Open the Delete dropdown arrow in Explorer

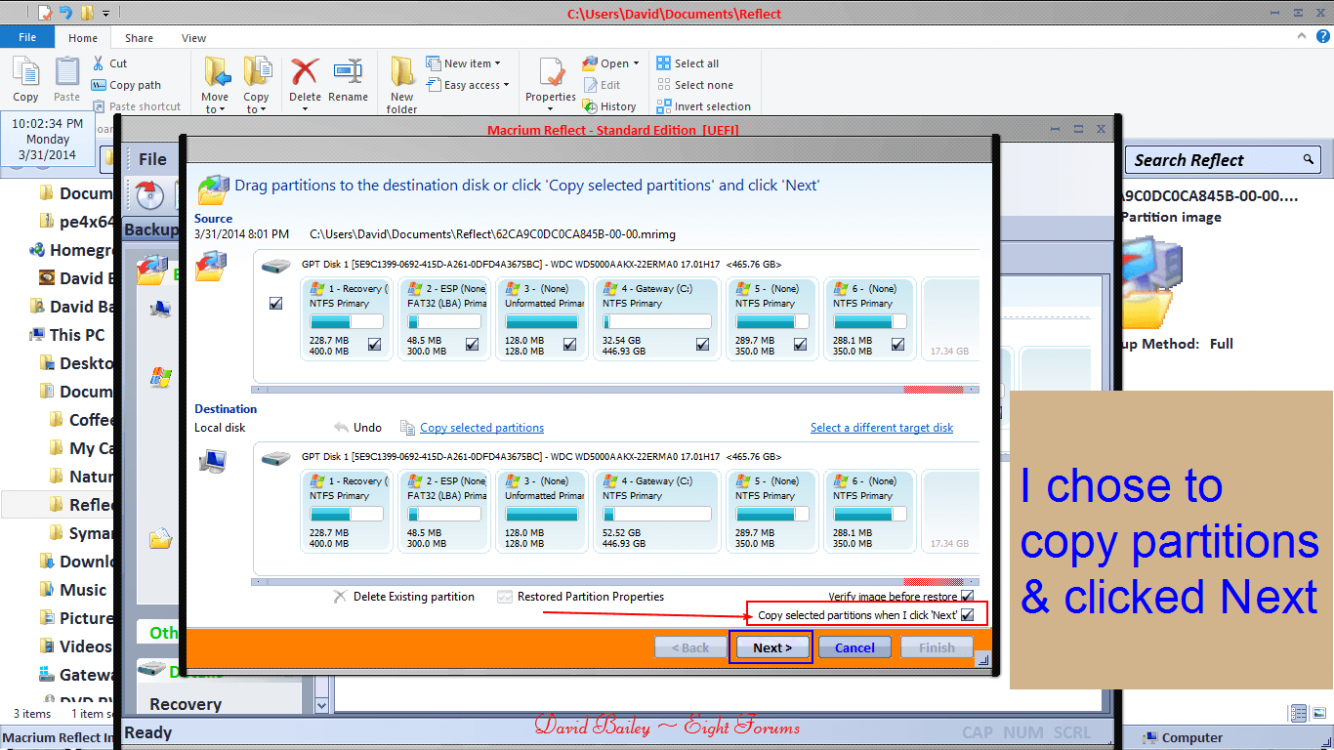305,109
